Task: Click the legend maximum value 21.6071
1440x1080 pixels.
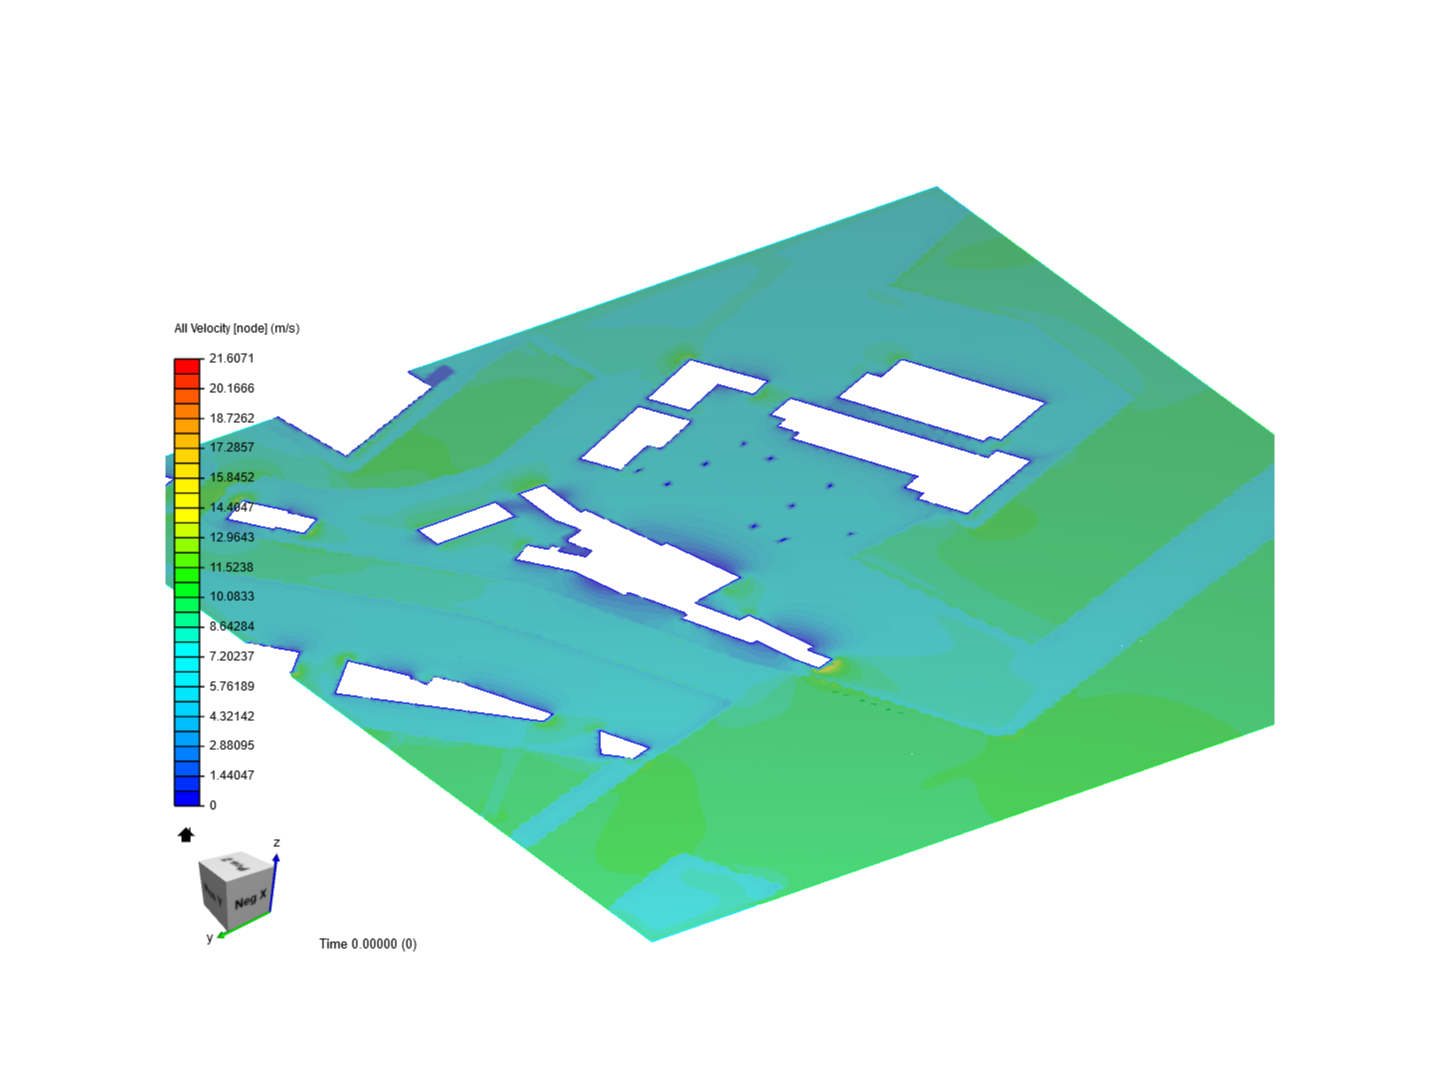Action: 231,358
